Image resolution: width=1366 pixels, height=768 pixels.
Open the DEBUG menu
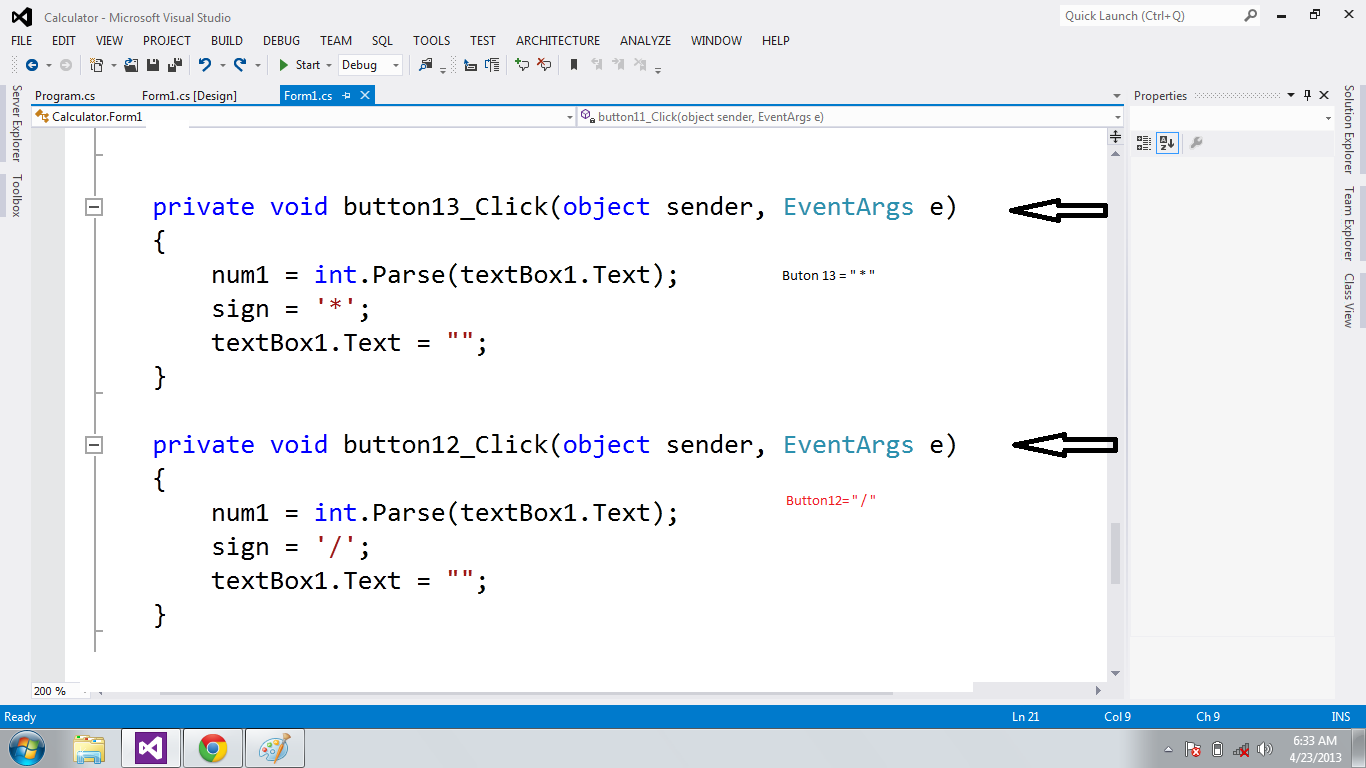[x=281, y=41]
